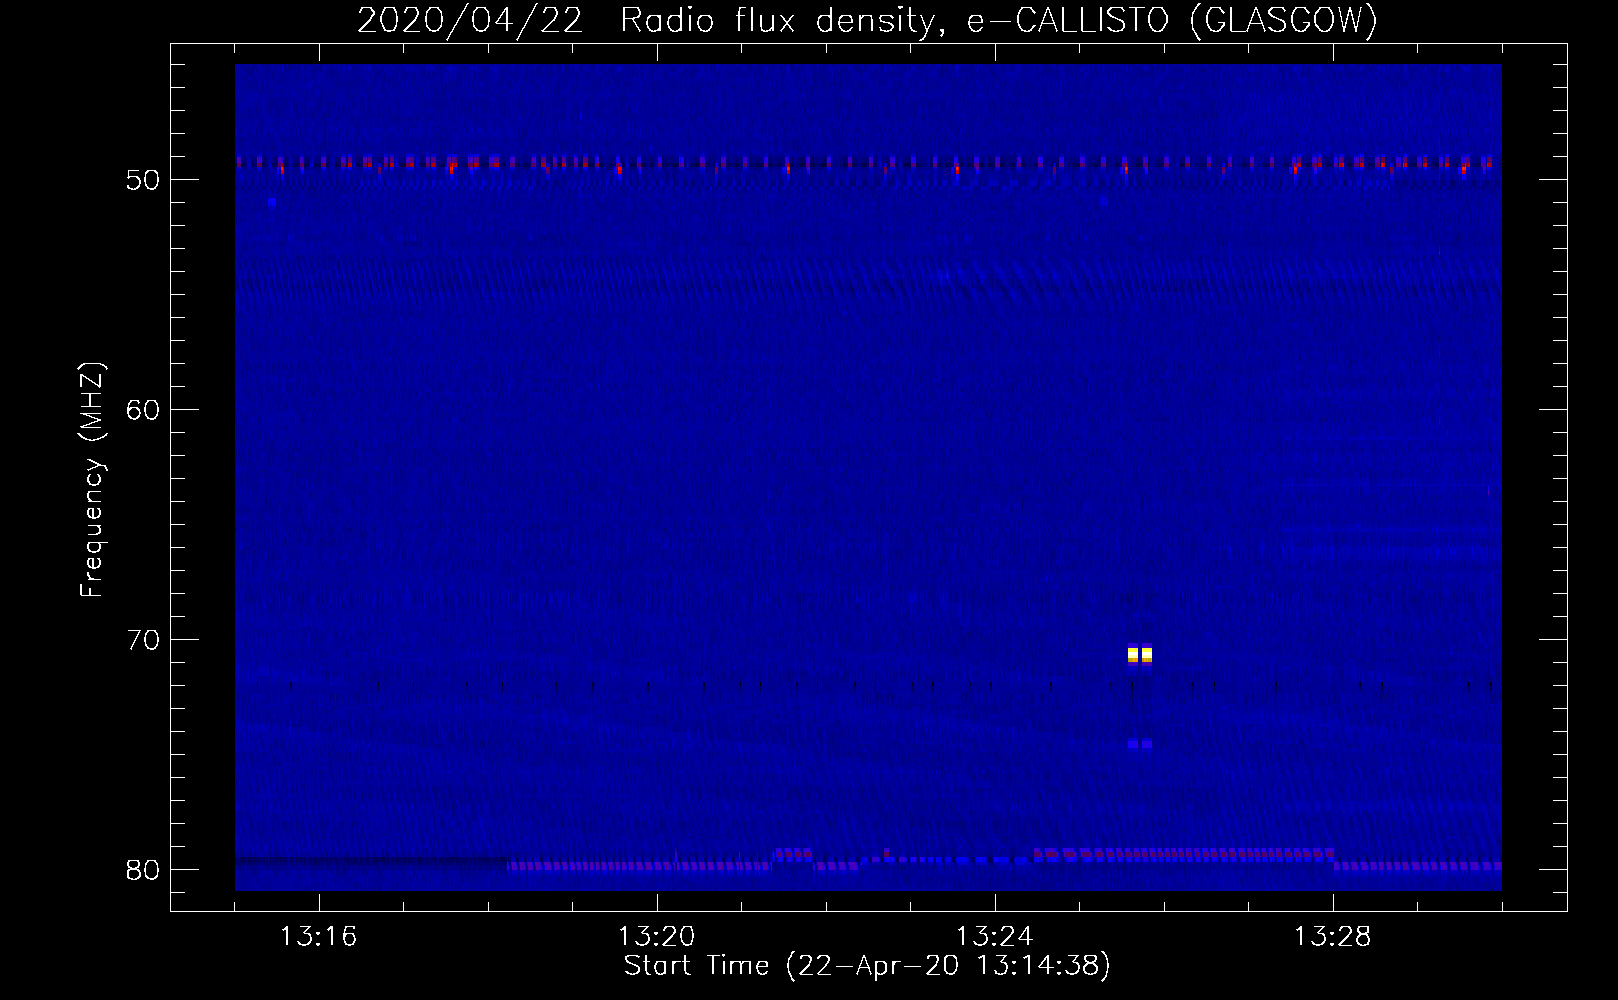Click the 13:20 time tick label
1618x1000 pixels.
pyautogui.click(x=656, y=937)
